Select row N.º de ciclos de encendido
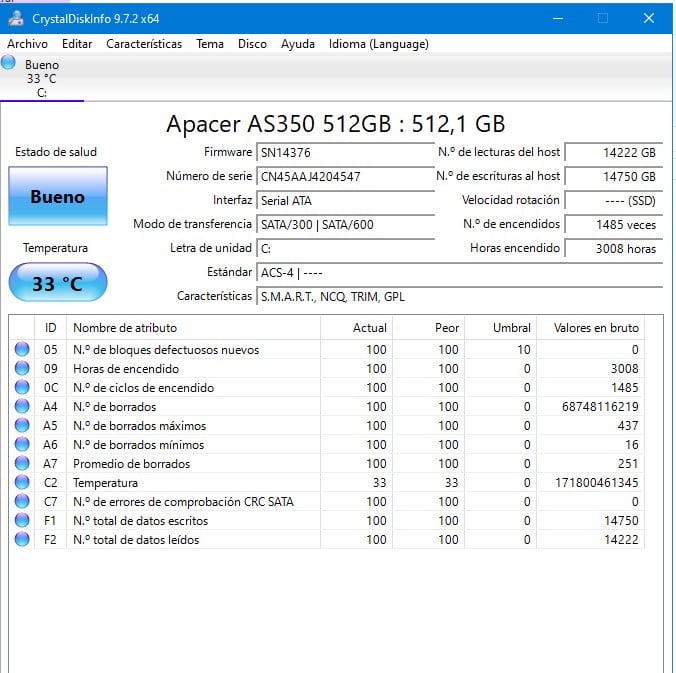Image resolution: width=676 pixels, height=673 pixels. click(327, 388)
